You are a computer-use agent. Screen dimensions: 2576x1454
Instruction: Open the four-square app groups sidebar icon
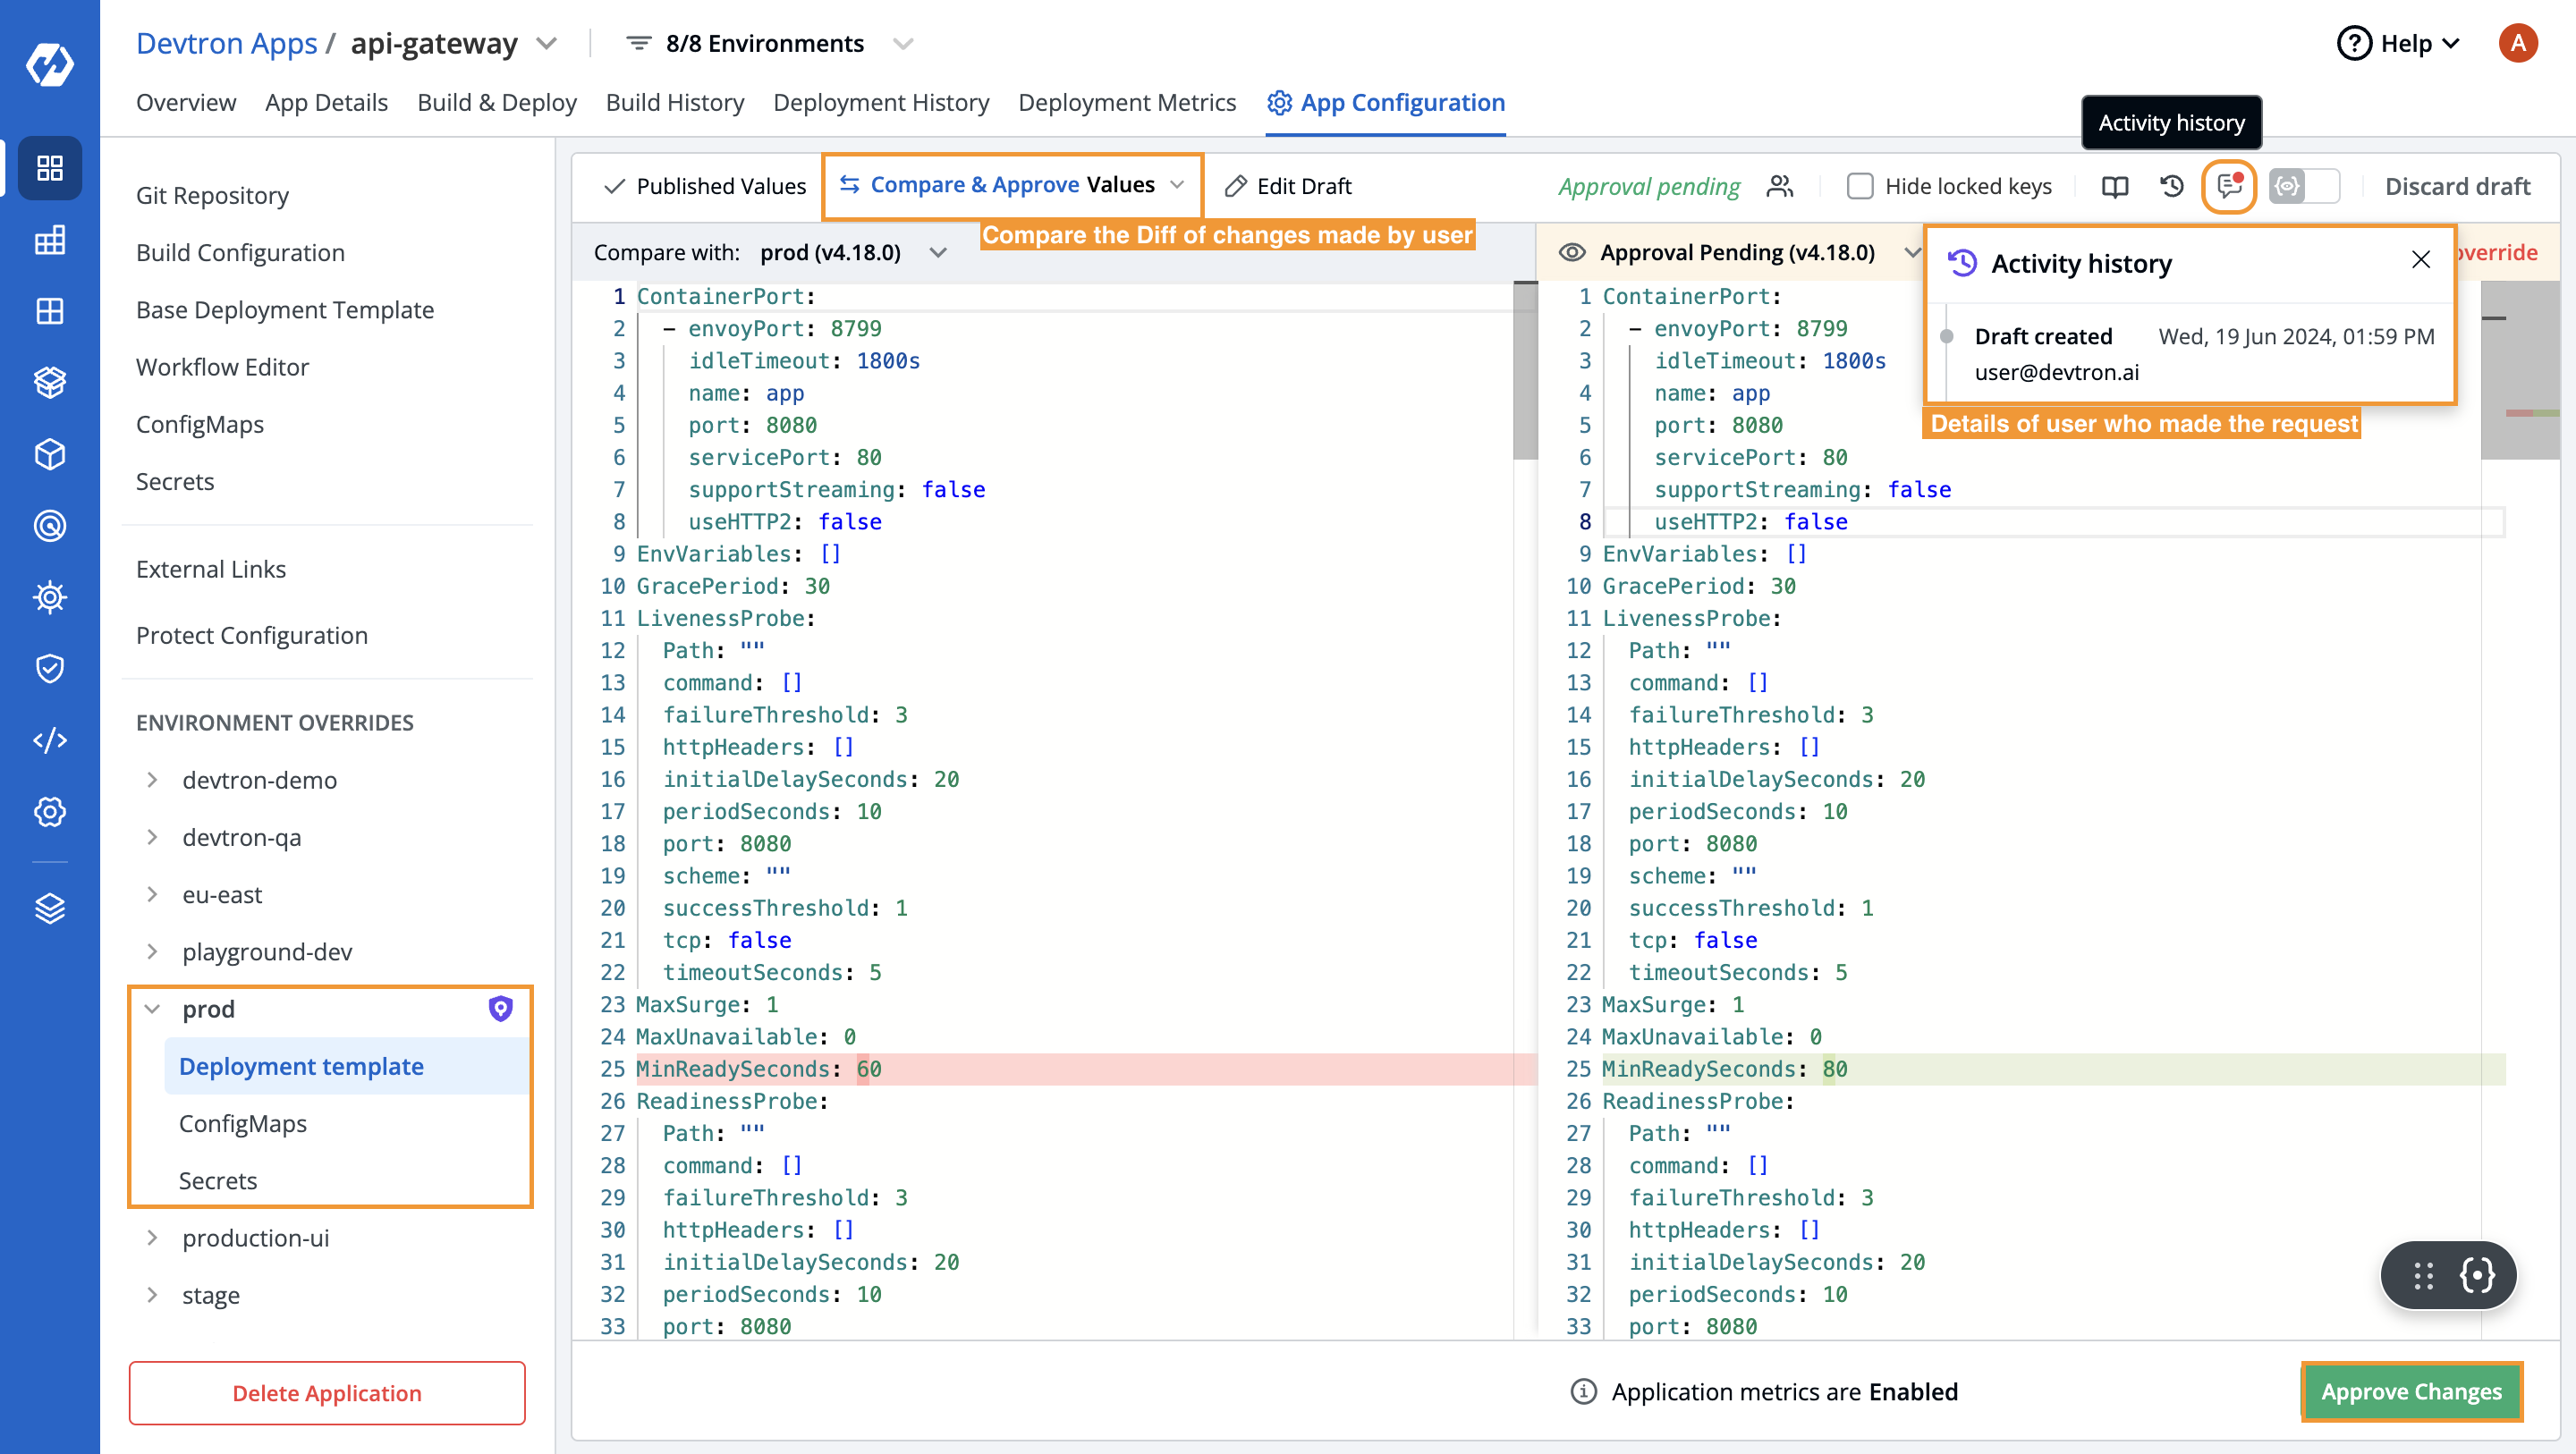[49, 311]
